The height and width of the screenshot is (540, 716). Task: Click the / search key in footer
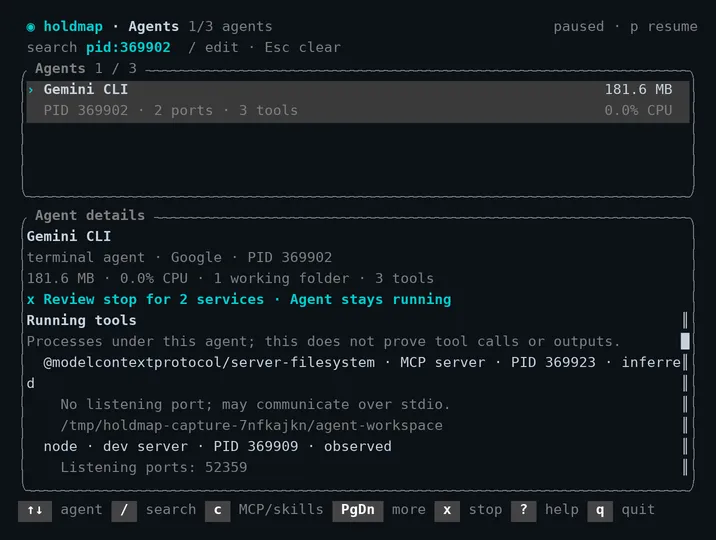coord(124,510)
